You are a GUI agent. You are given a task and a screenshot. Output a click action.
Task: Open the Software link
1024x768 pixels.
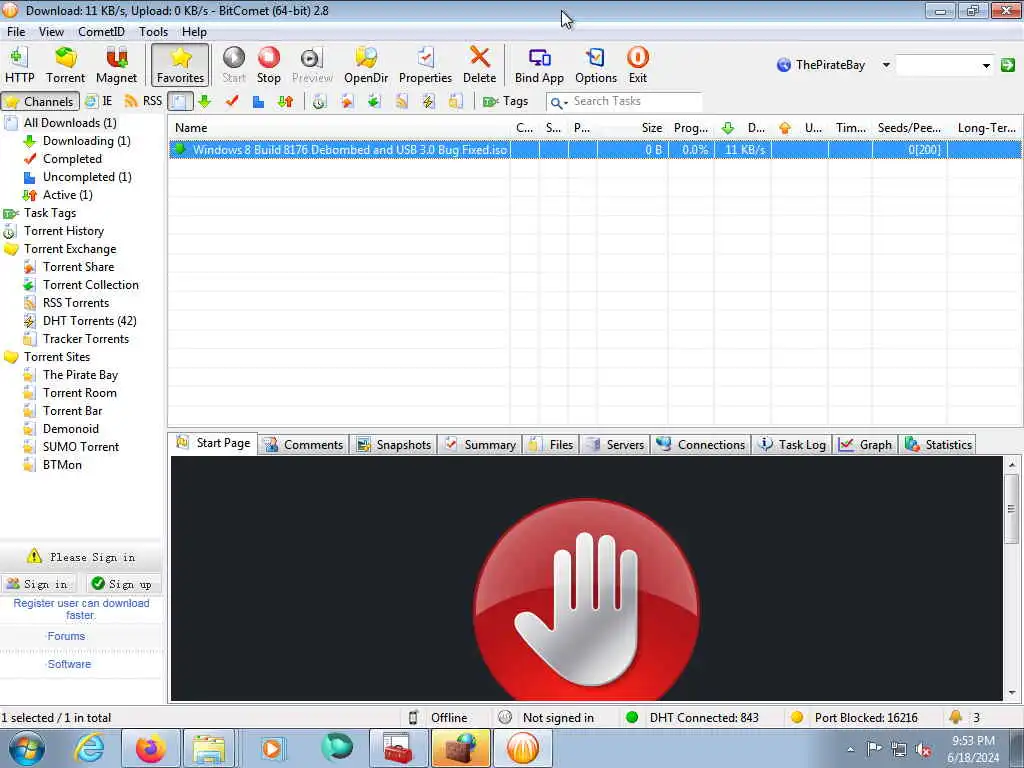tap(69, 664)
